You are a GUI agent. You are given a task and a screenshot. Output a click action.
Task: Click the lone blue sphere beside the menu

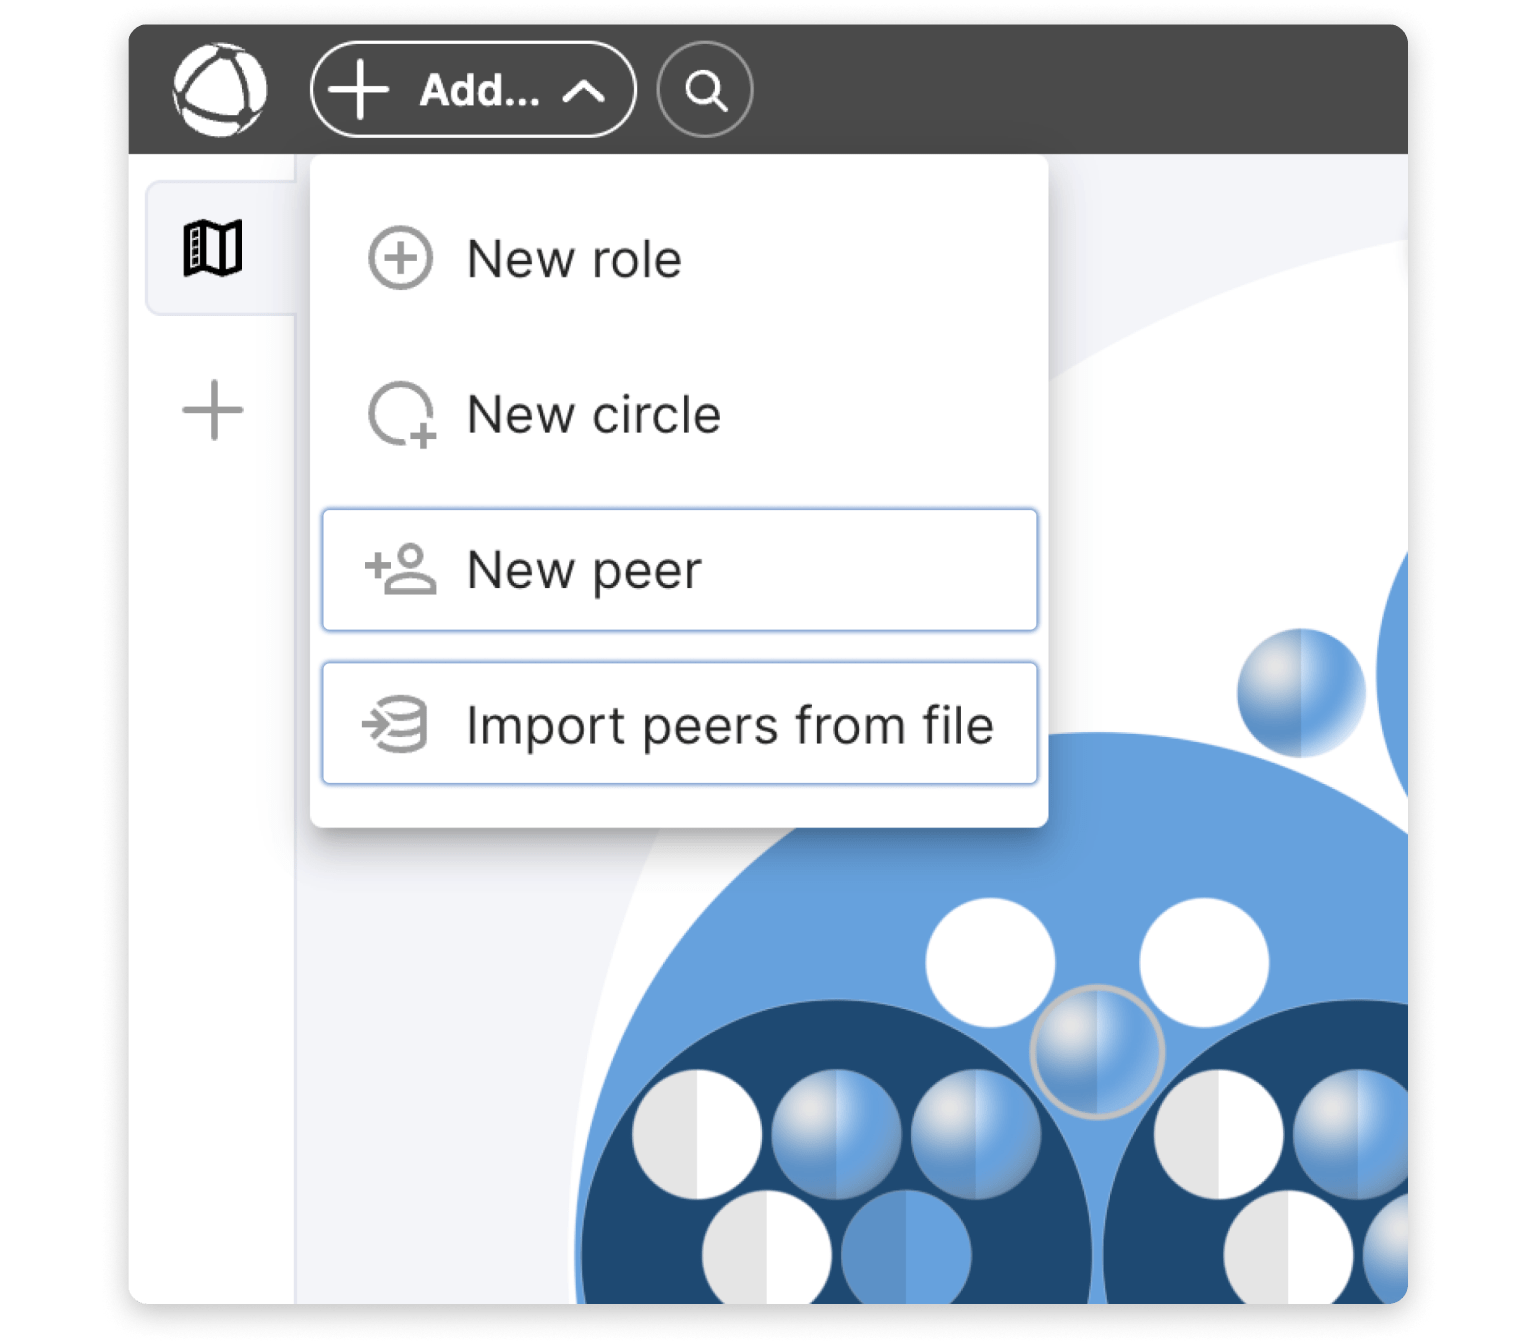[1301, 692]
